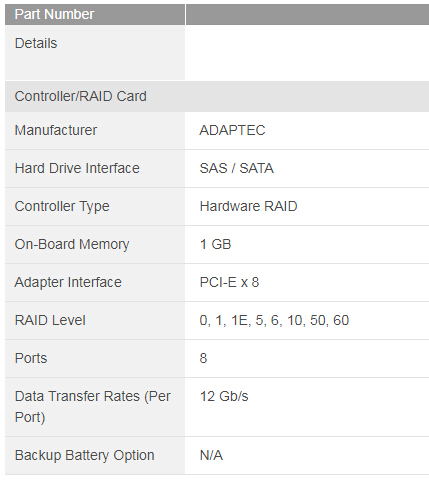The width and height of the screenshot is (429, 483).
Task: Select the N/A battery option value
Action: [x=211, y=455]
